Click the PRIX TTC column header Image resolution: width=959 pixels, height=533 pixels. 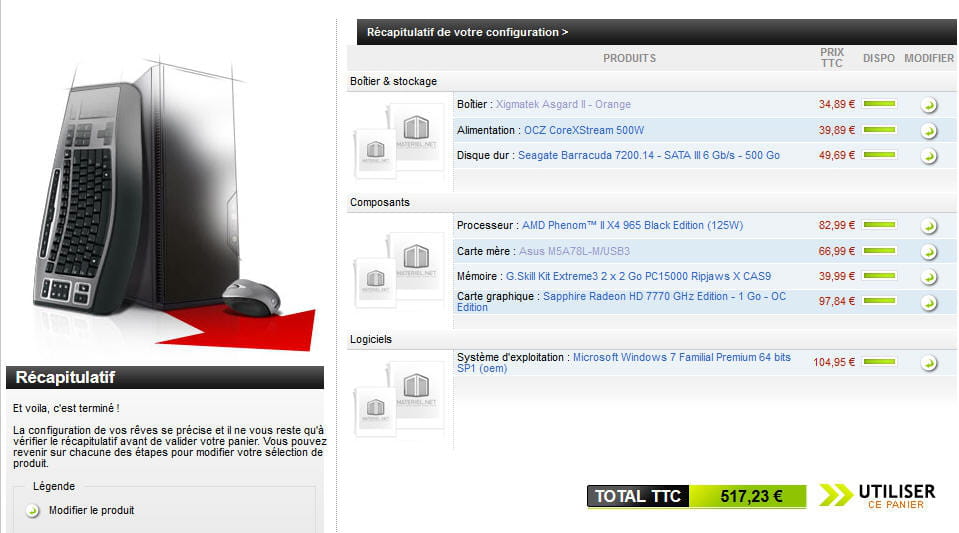832,58
